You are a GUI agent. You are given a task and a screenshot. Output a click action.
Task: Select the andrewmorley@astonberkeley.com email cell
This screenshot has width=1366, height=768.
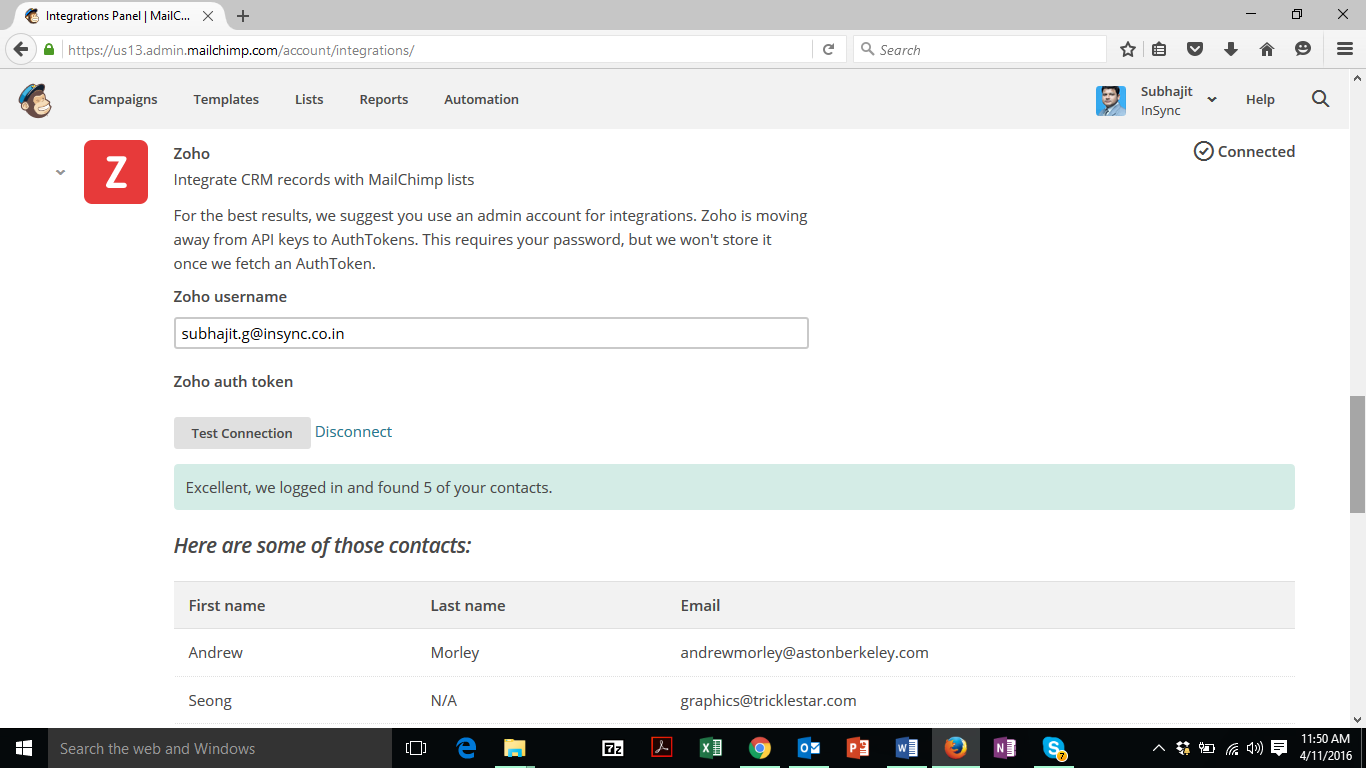click(x=805, y=652)
